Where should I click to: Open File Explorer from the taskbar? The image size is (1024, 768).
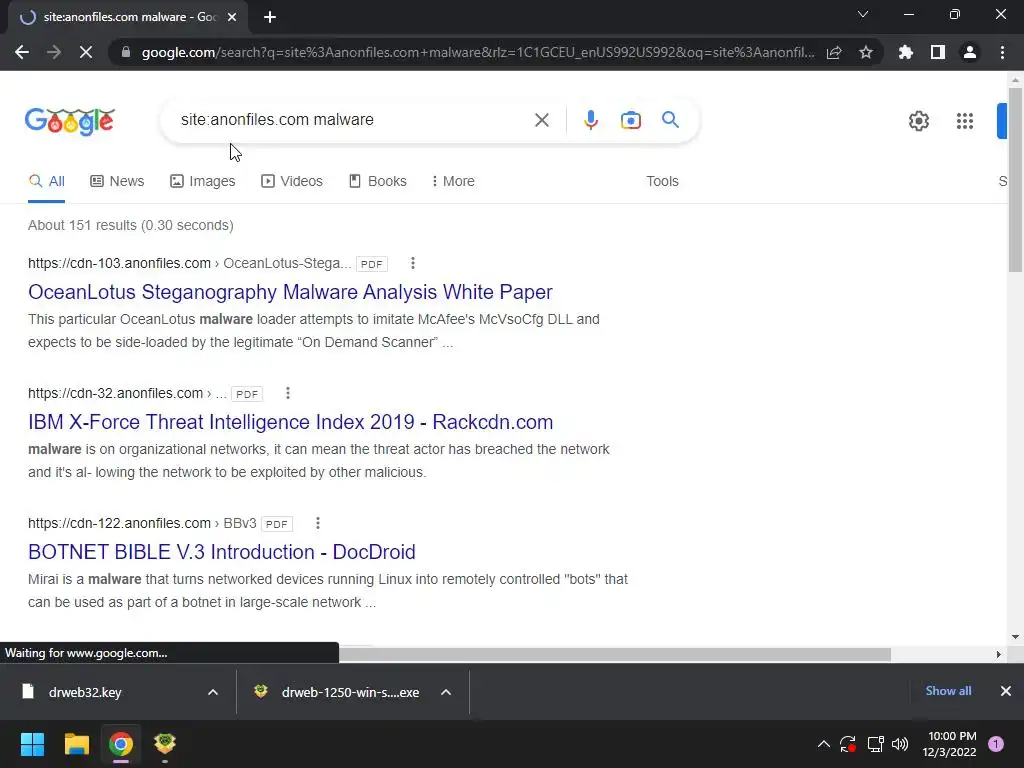click(x=76, y=744)
